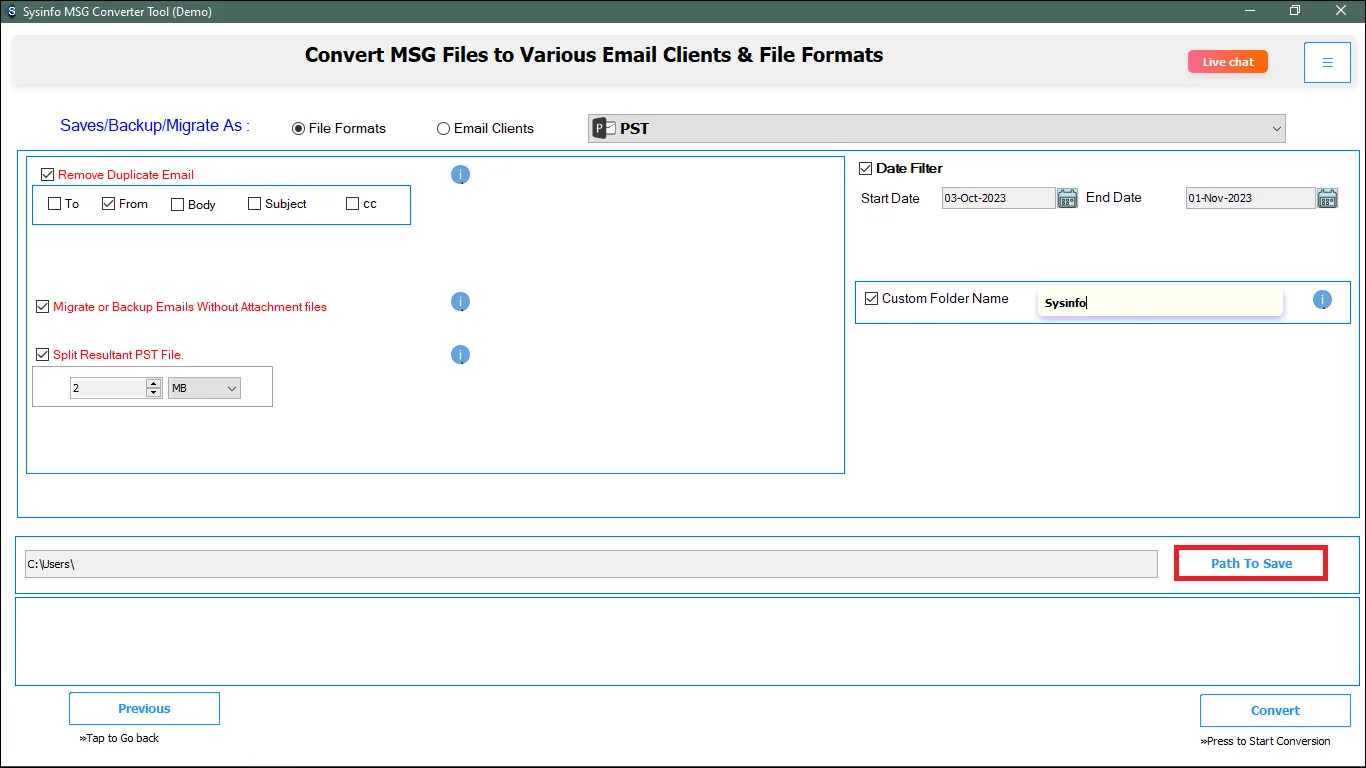Expand the PST format dropdown
This screenshot has height=768, width=1366.
click(1276, 129)
